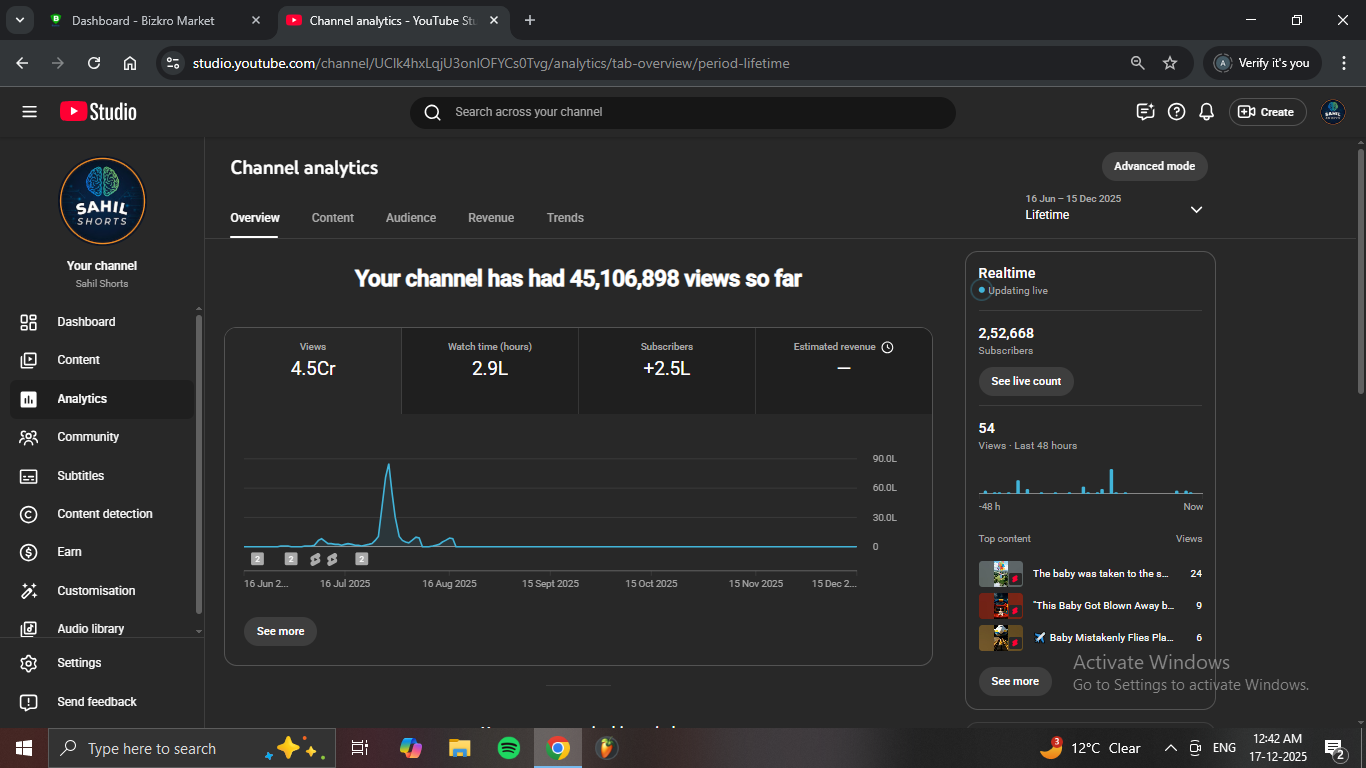Viewport: 1366px width, 768px height.
Task: Open Content detection in sidebar
Action: [104, 514]
